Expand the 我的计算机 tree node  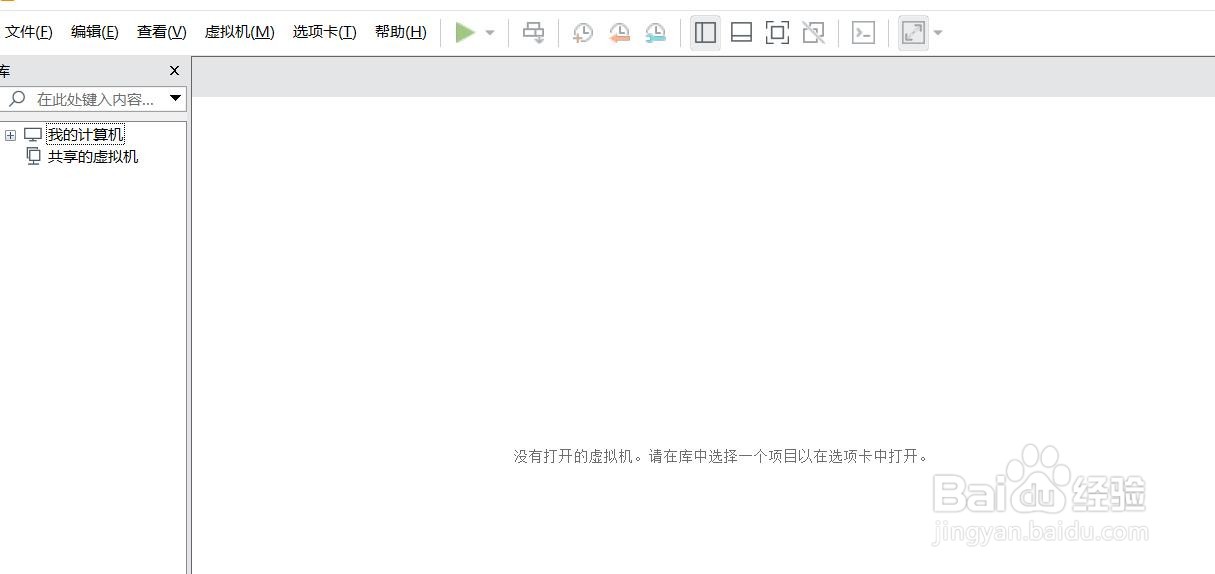[10, 135]
